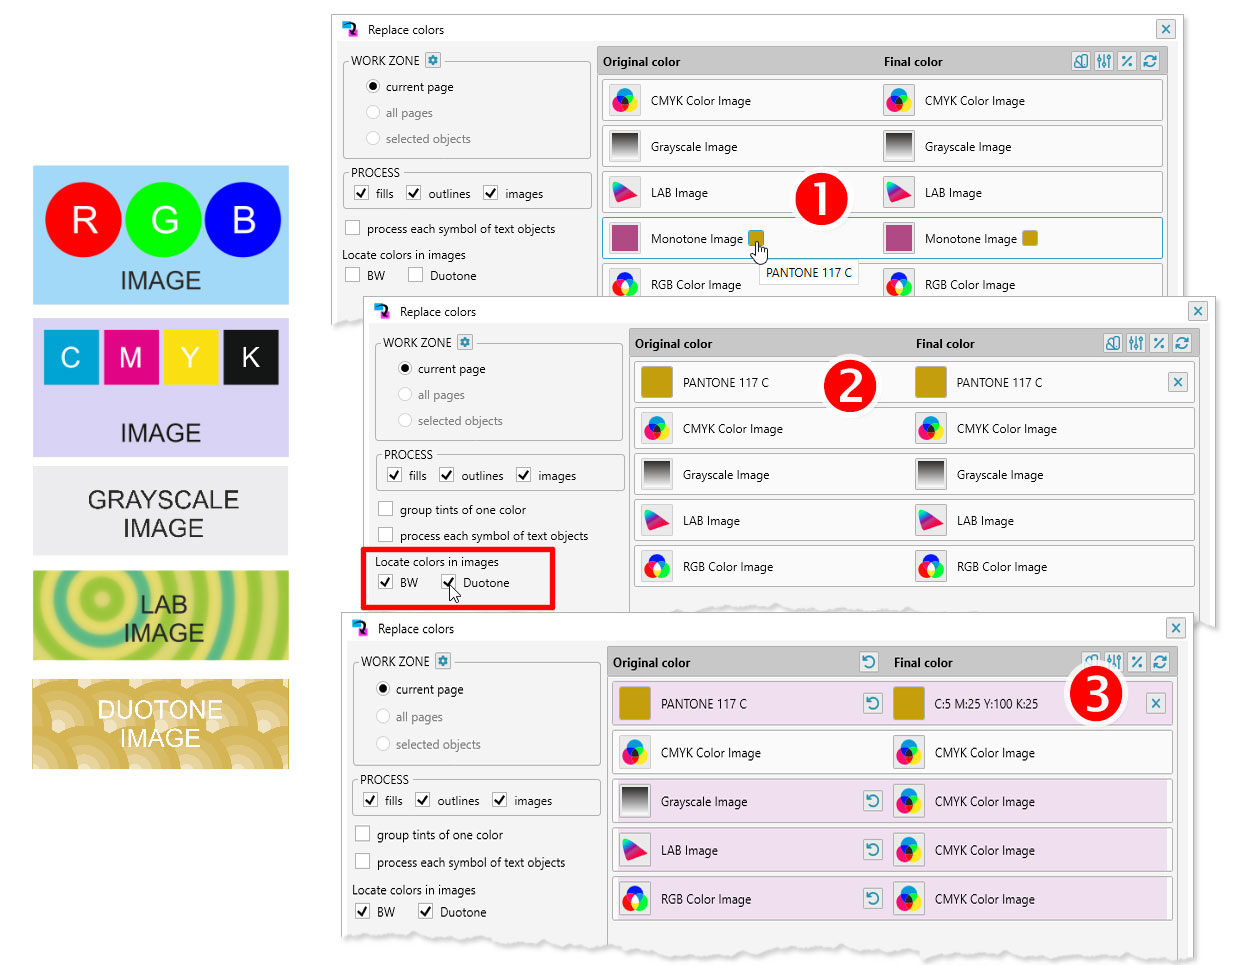Enable process each symbol checkbox in top window
The height and width of the screenshot is (965, 1239).
(352, 228)
